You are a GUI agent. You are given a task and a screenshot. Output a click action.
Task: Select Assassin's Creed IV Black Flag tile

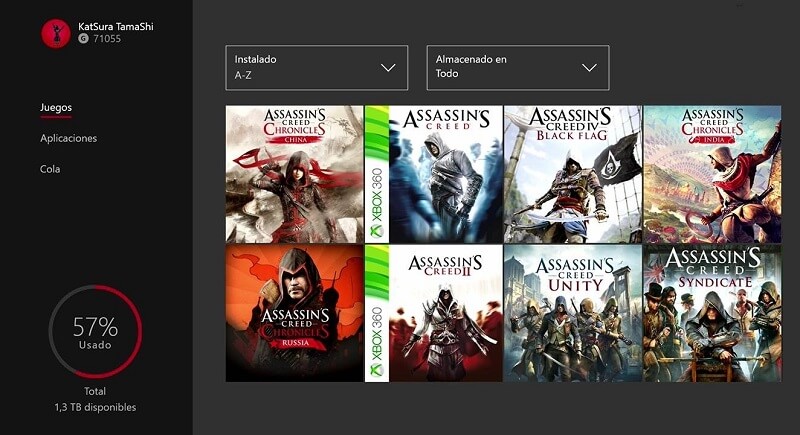pos(572,174)
